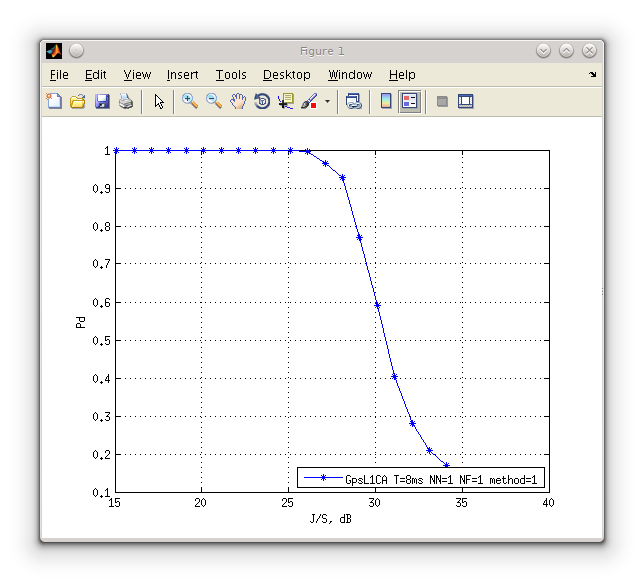The height and width of the screenshot is (582, 644).
Task: Activate the Pan hand tool
Action: click(238, 101)
